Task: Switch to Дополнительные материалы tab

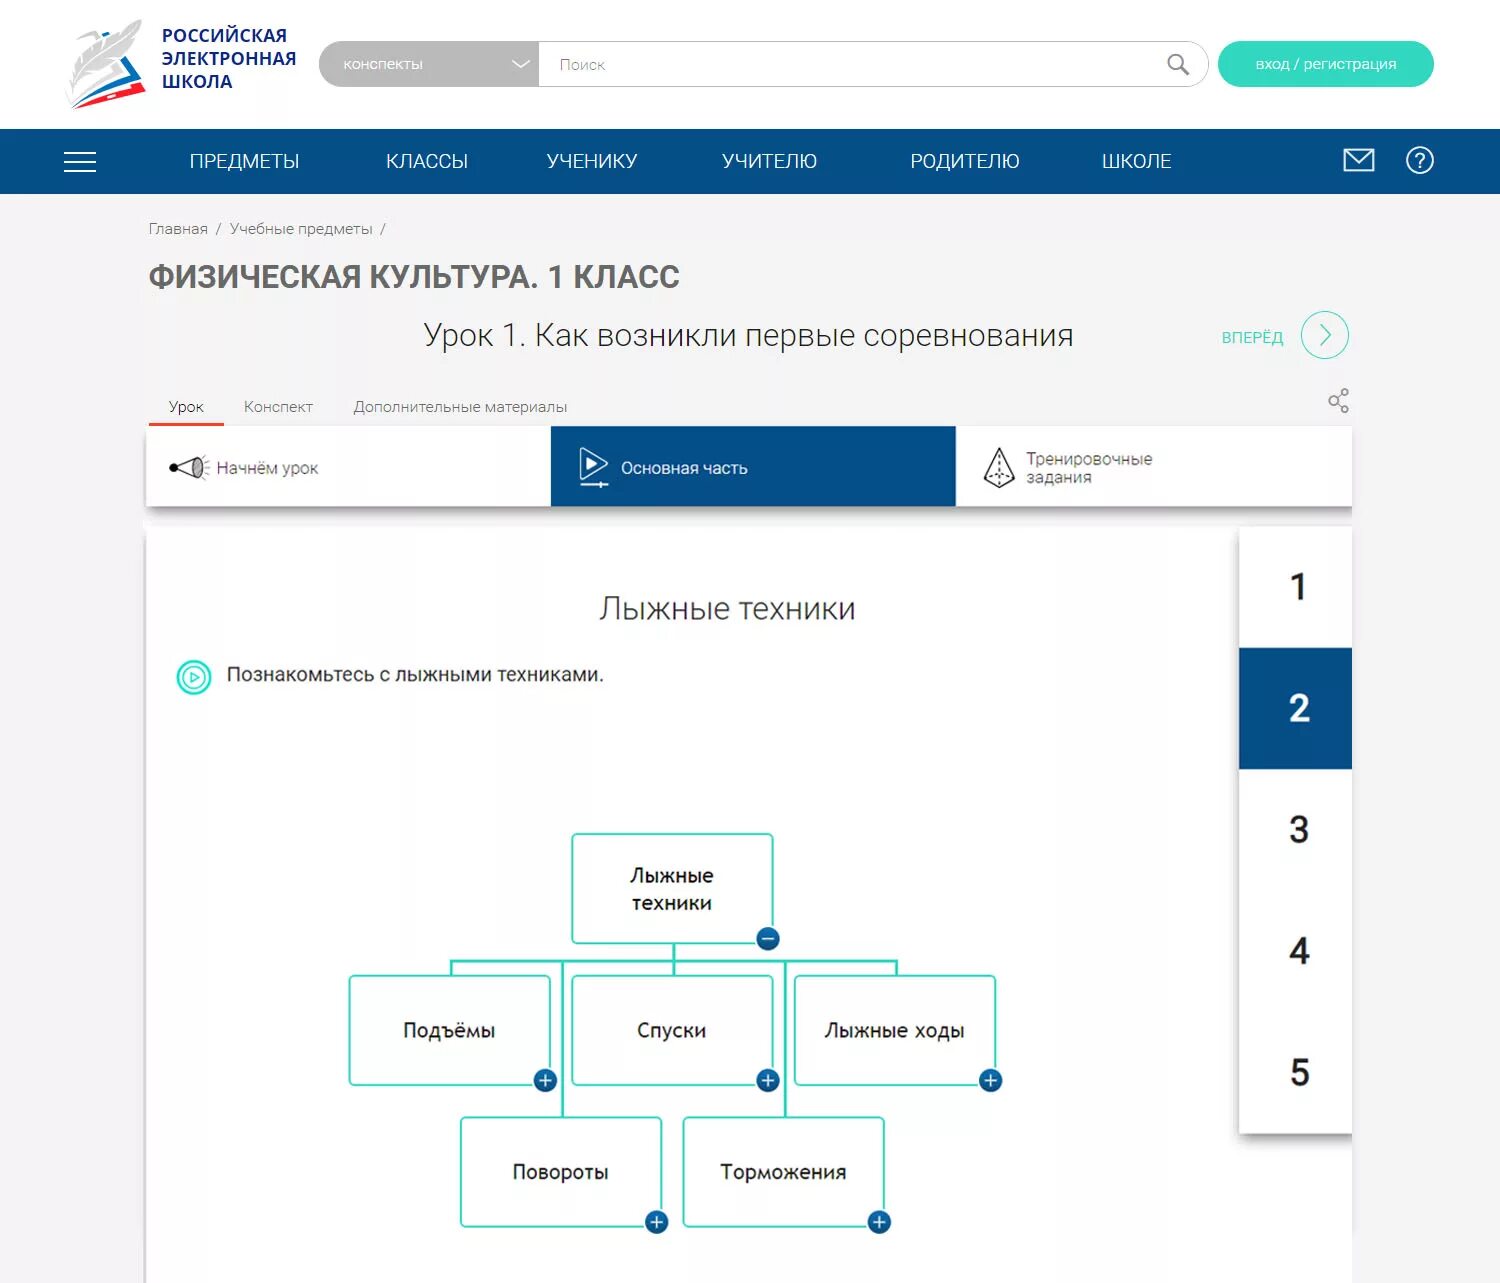Action: [460, 407]
